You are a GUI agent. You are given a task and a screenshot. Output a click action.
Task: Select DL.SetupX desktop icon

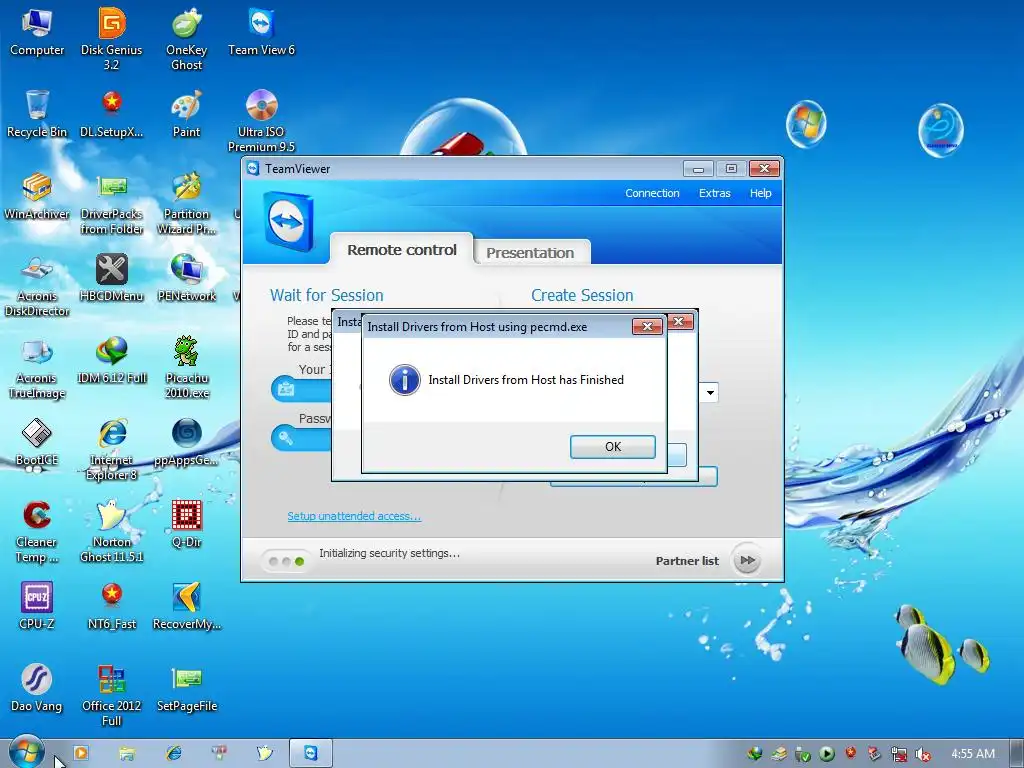point(112,114)
